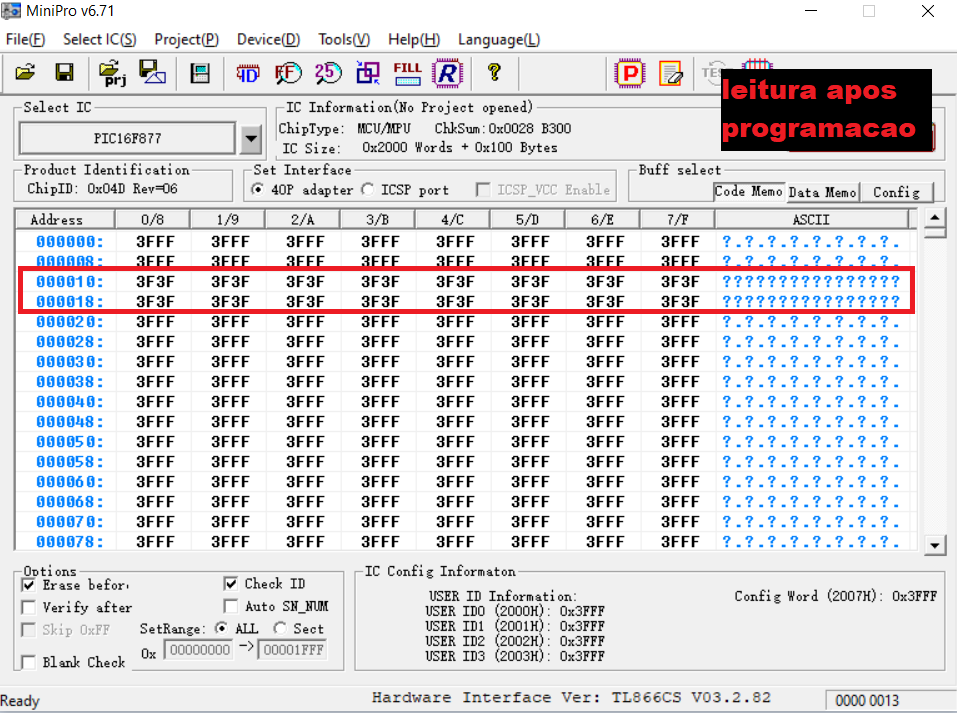Image resolution: width=957 pixels, height=713 pixels.
Task: Select the ICSP port radio button
Action: pyautogui.click(x=367, y=190)
